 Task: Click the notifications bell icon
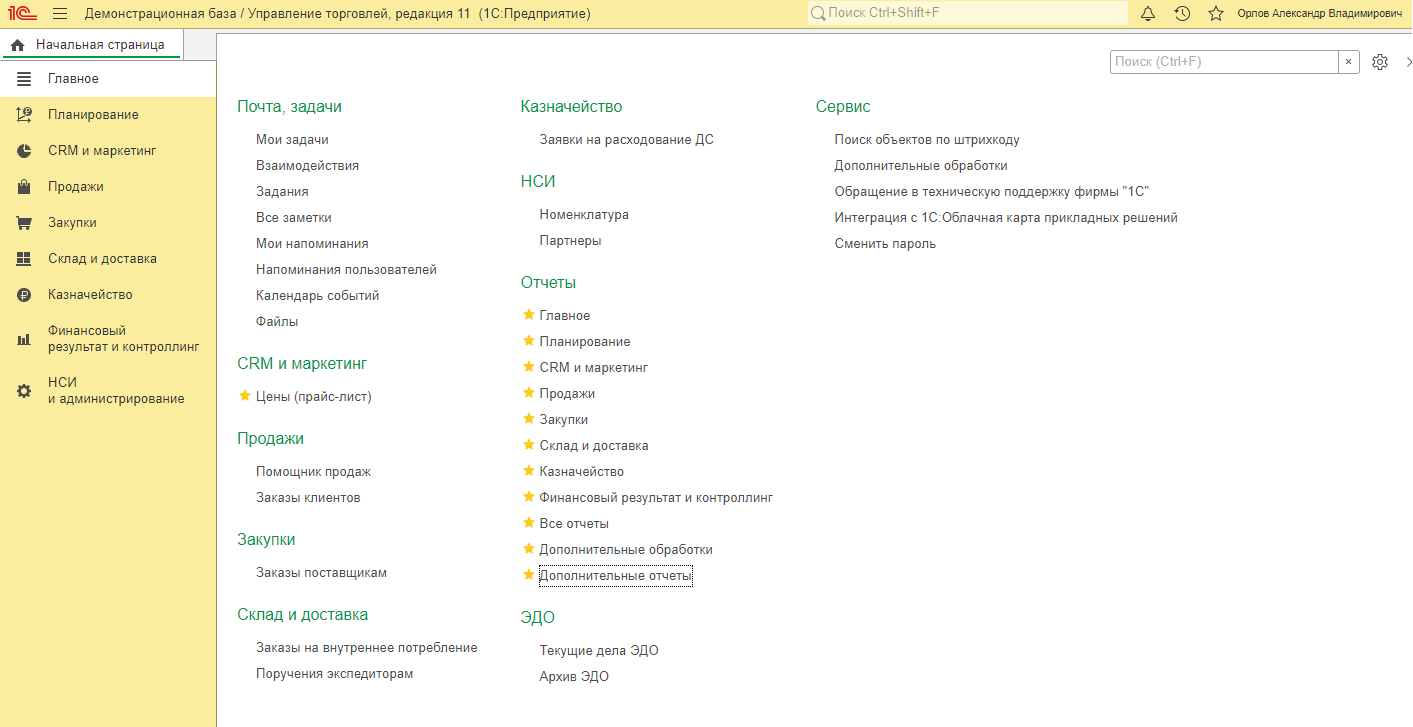click(1148, 14)
